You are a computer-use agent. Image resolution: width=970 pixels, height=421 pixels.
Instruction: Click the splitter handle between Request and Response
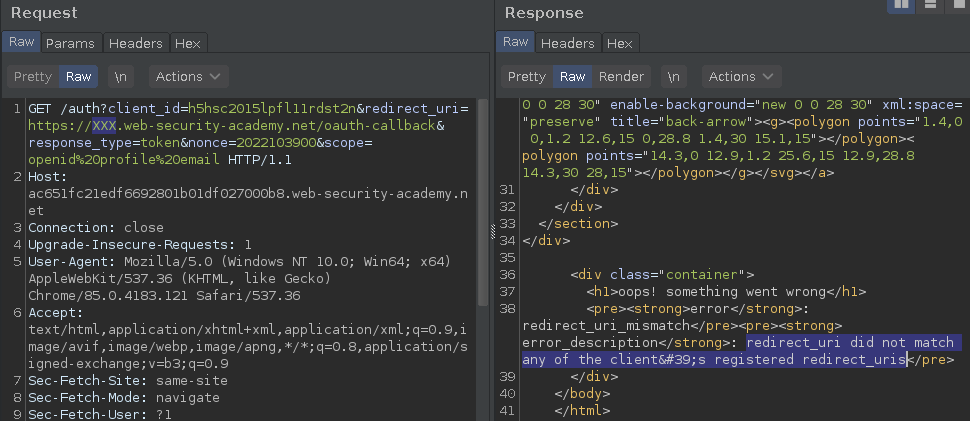tap(493, 231)
